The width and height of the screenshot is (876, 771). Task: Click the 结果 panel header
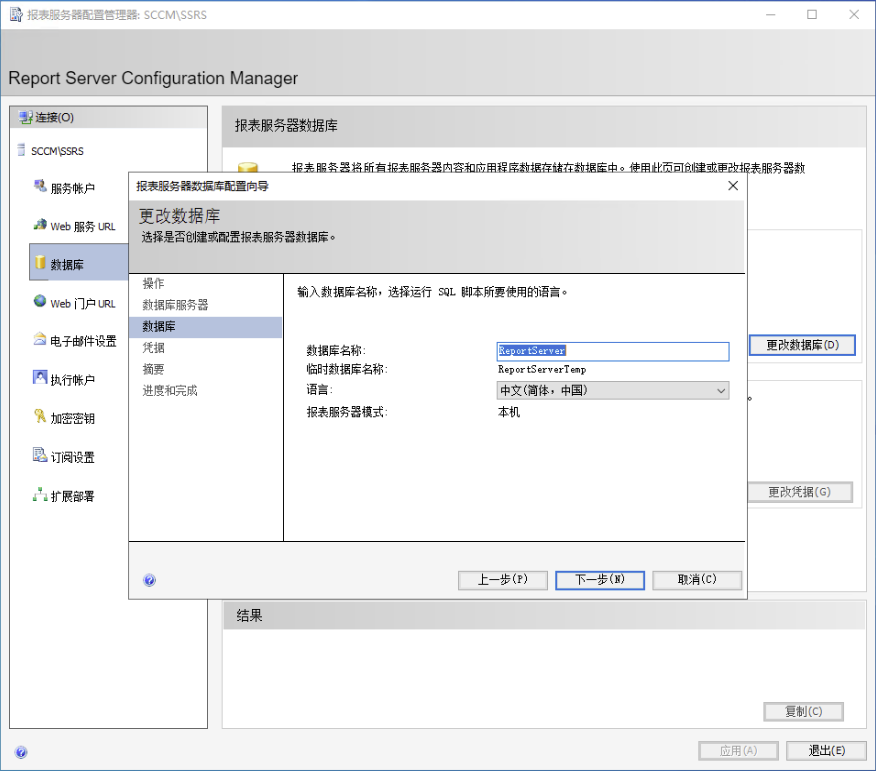pyautogui.click(x=544, y=616)
